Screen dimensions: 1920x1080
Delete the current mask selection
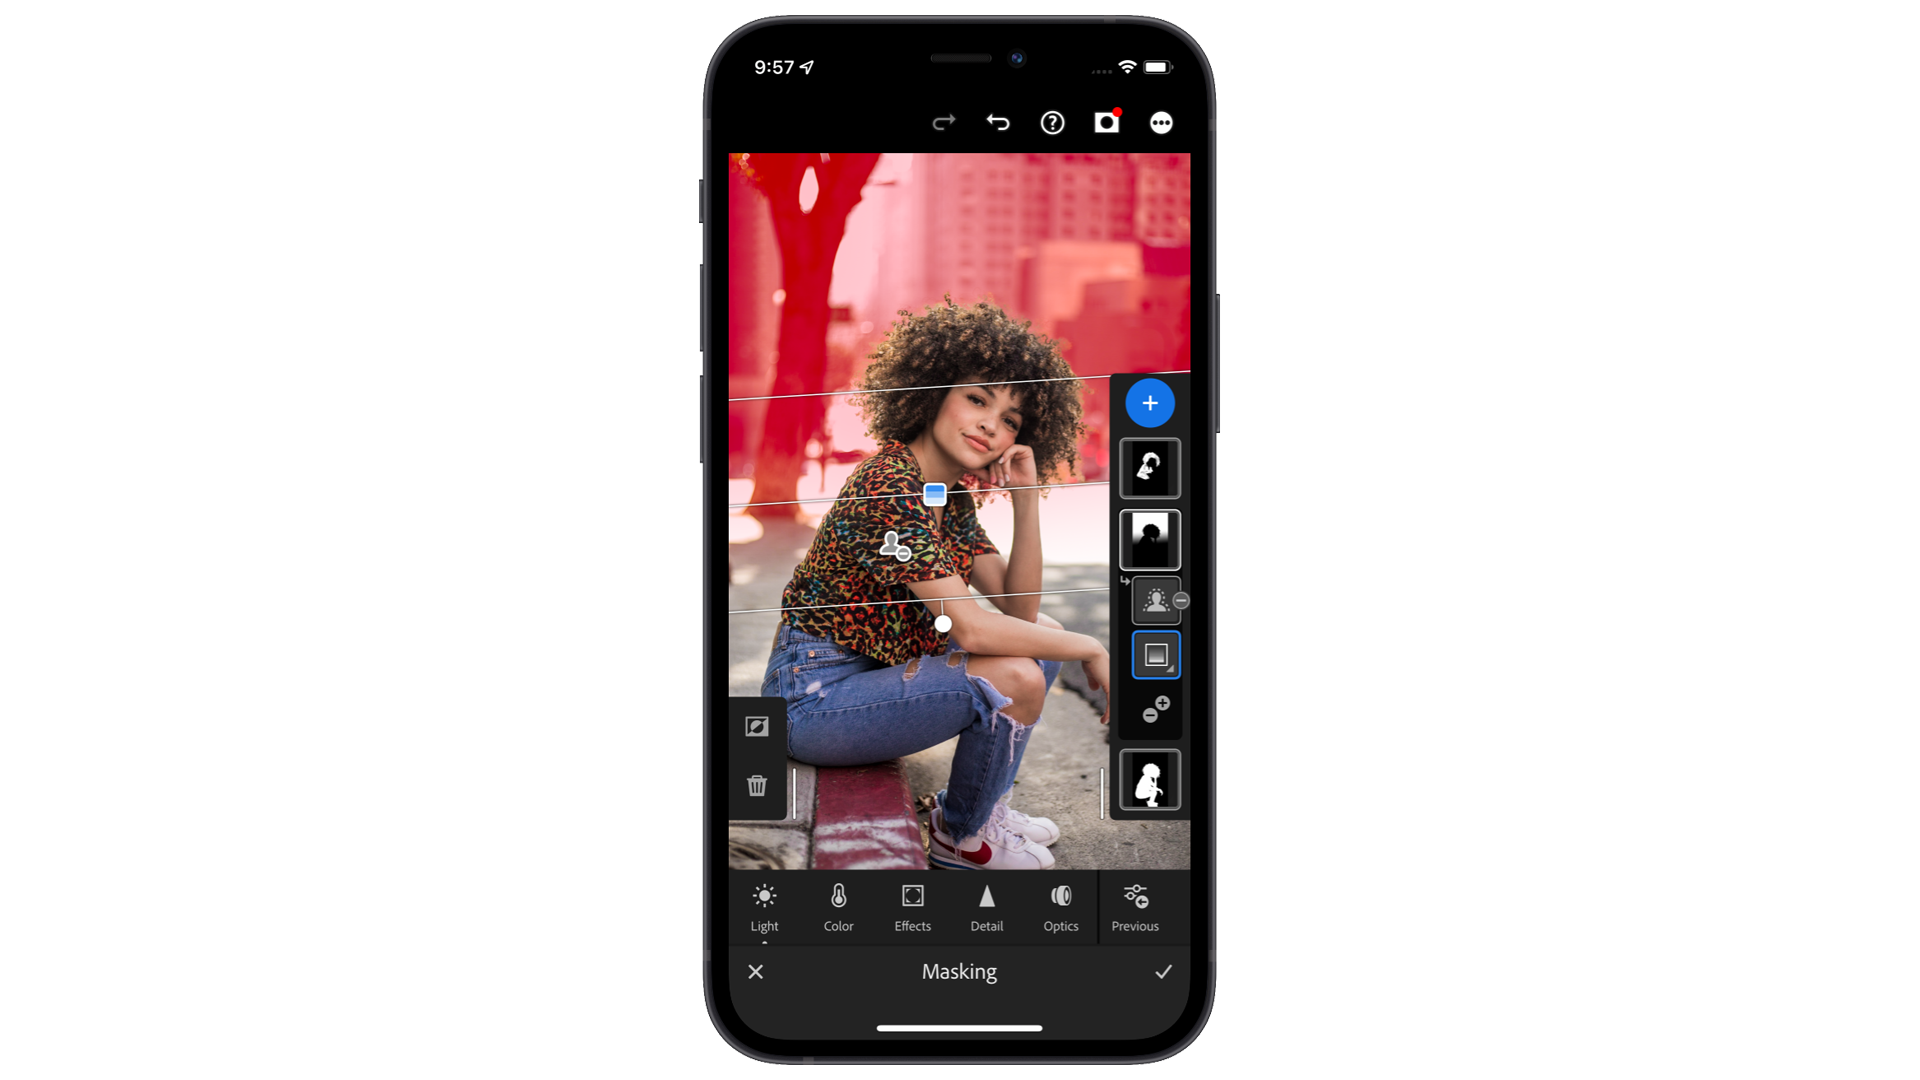tap(756, 786)
